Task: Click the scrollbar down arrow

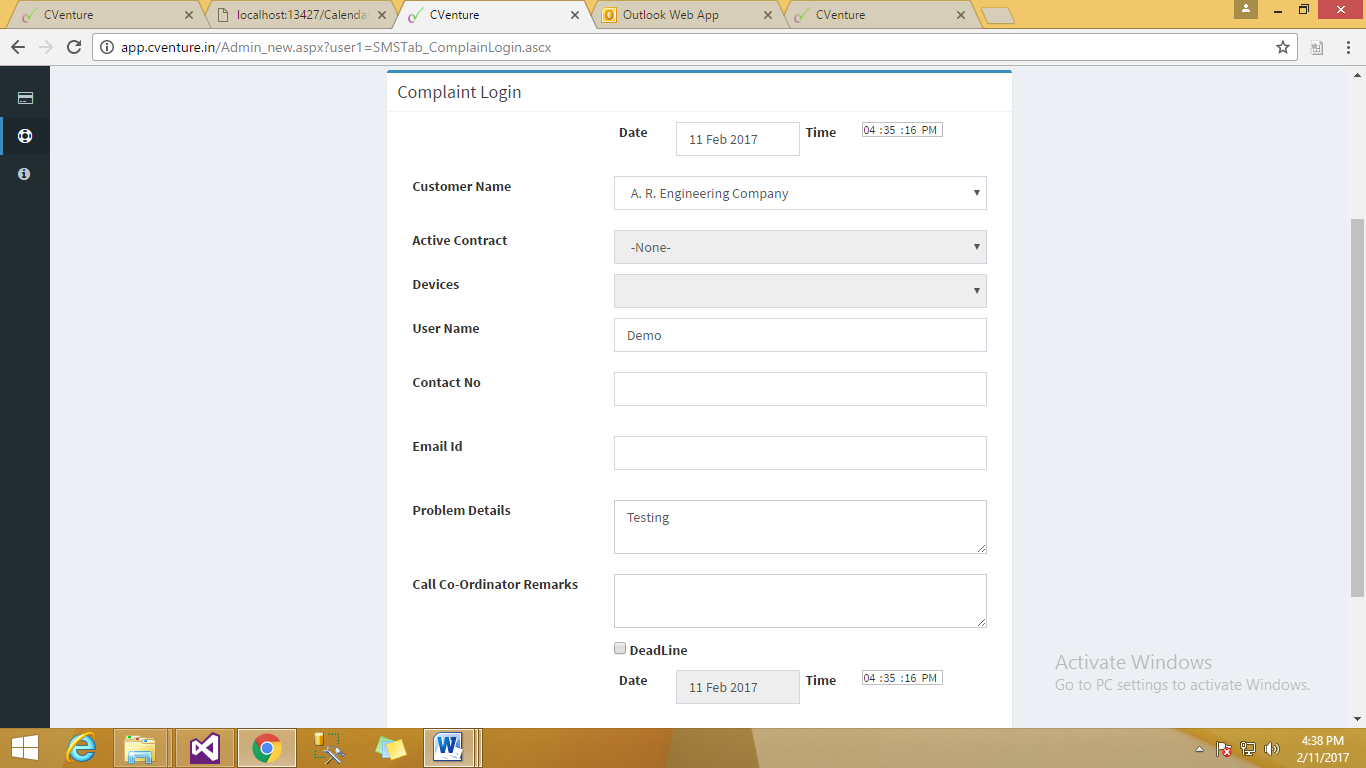Action: (x=1357, y=718)
